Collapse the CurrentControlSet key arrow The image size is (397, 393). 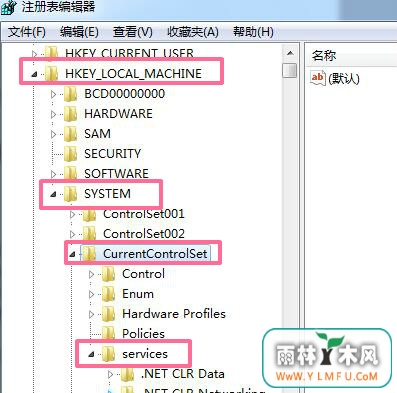click(72, 254)
